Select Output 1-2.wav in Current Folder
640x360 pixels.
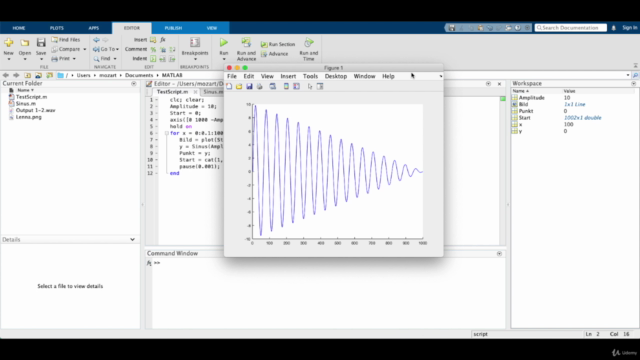(x=36, y=110)
